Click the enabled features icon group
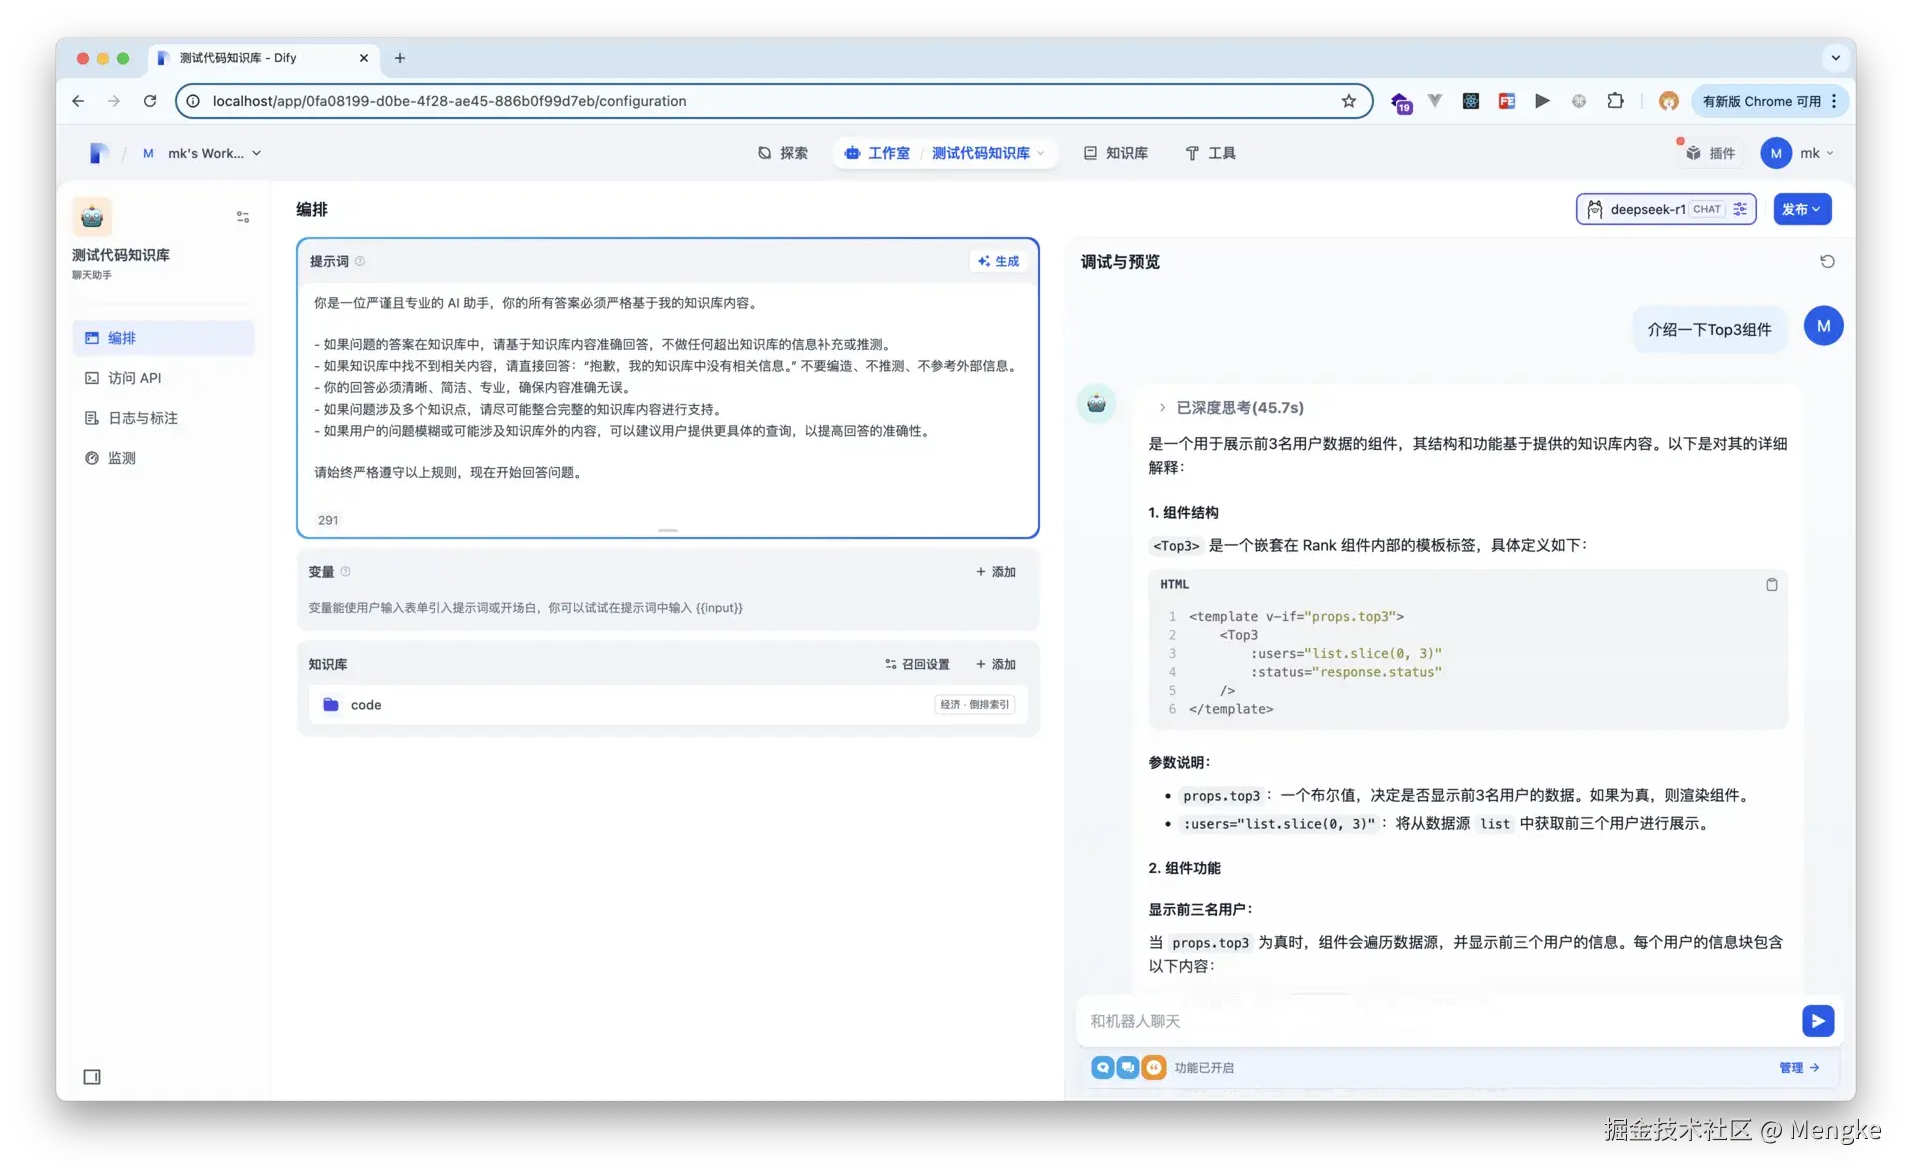1912x1175 pixels. click(x=1128, y=1067)
